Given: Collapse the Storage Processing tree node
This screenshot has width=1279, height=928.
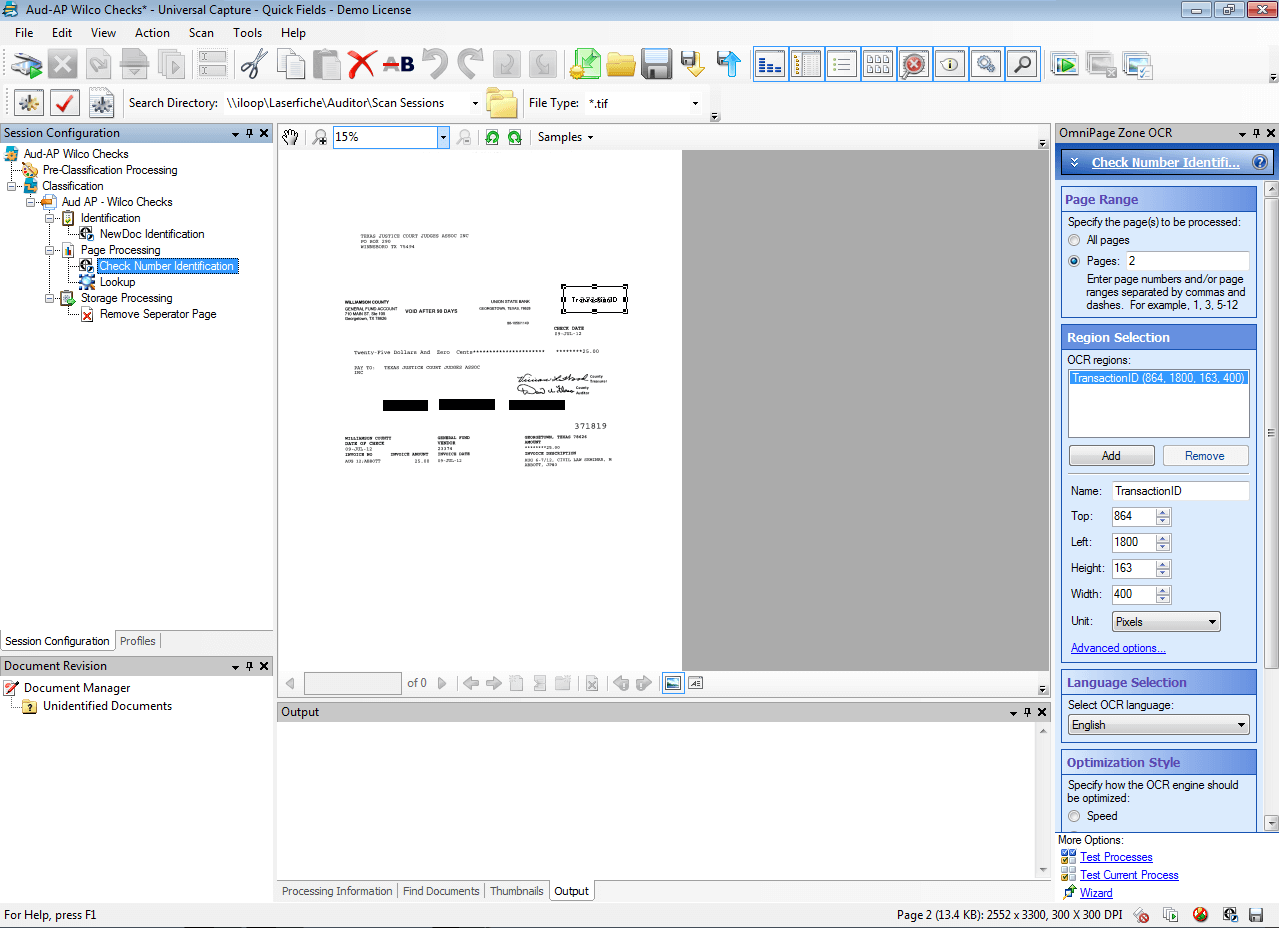Looking at the screenshot, I should 50,298.
